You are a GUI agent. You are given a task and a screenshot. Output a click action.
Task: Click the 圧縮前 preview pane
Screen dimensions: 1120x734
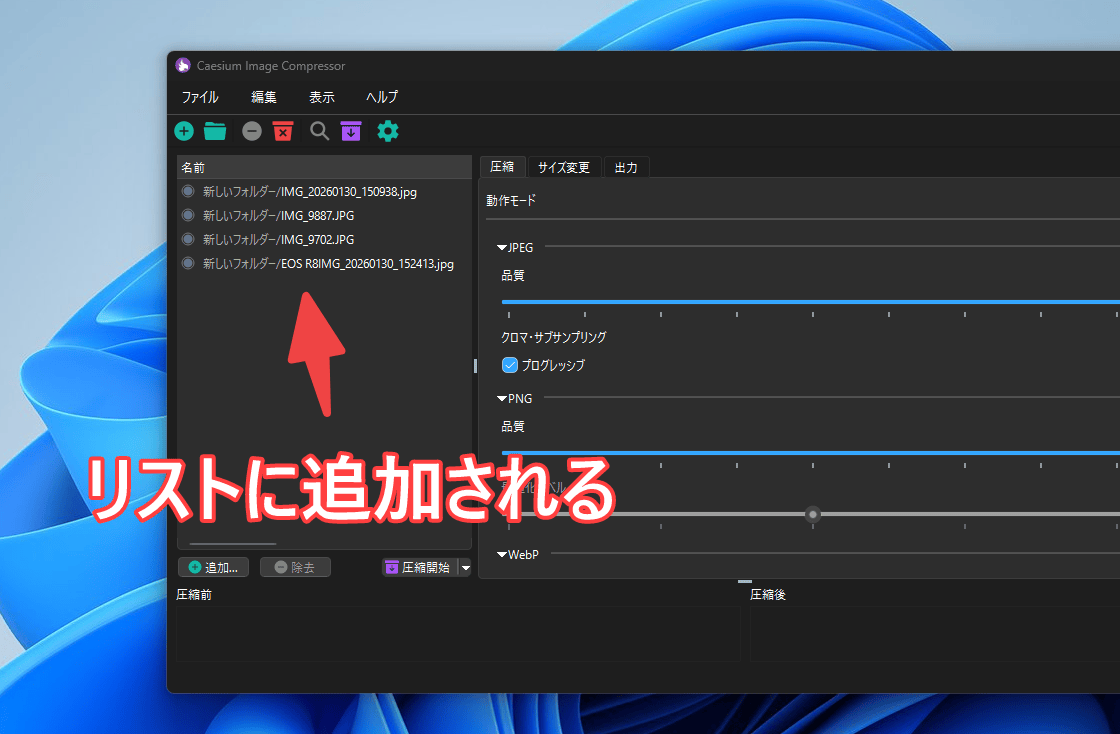coord(458,633)
